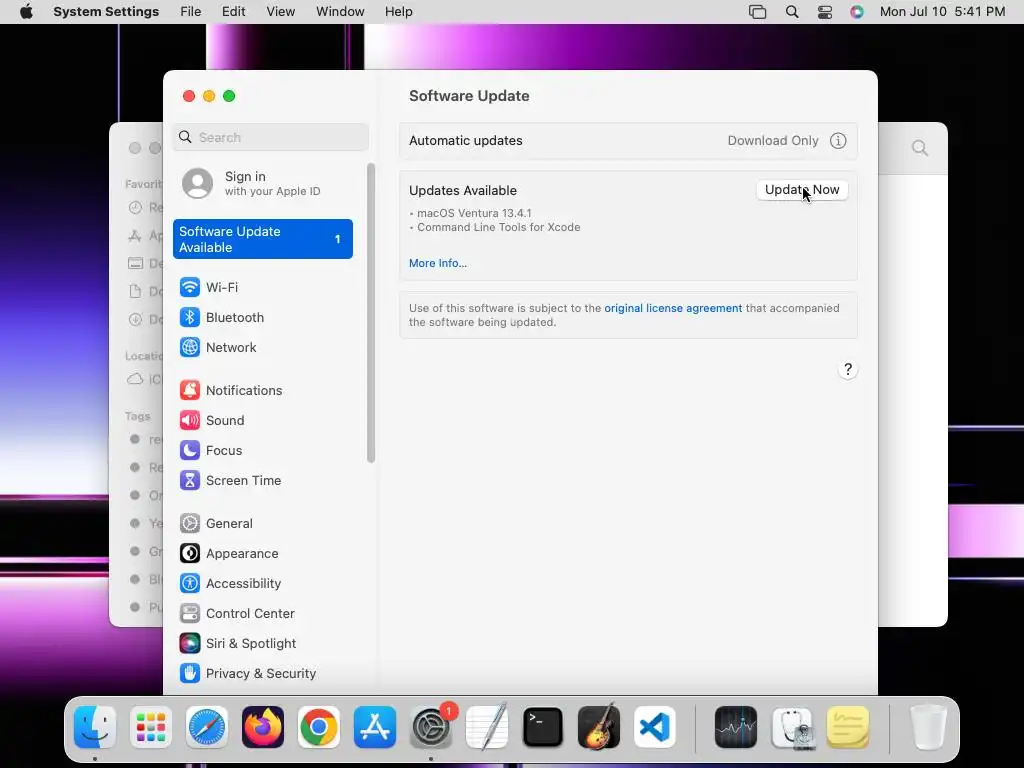The width and height of the screenshot is (1024, 768).
Task: Click the Update Now button
Action: coord(802,190)
